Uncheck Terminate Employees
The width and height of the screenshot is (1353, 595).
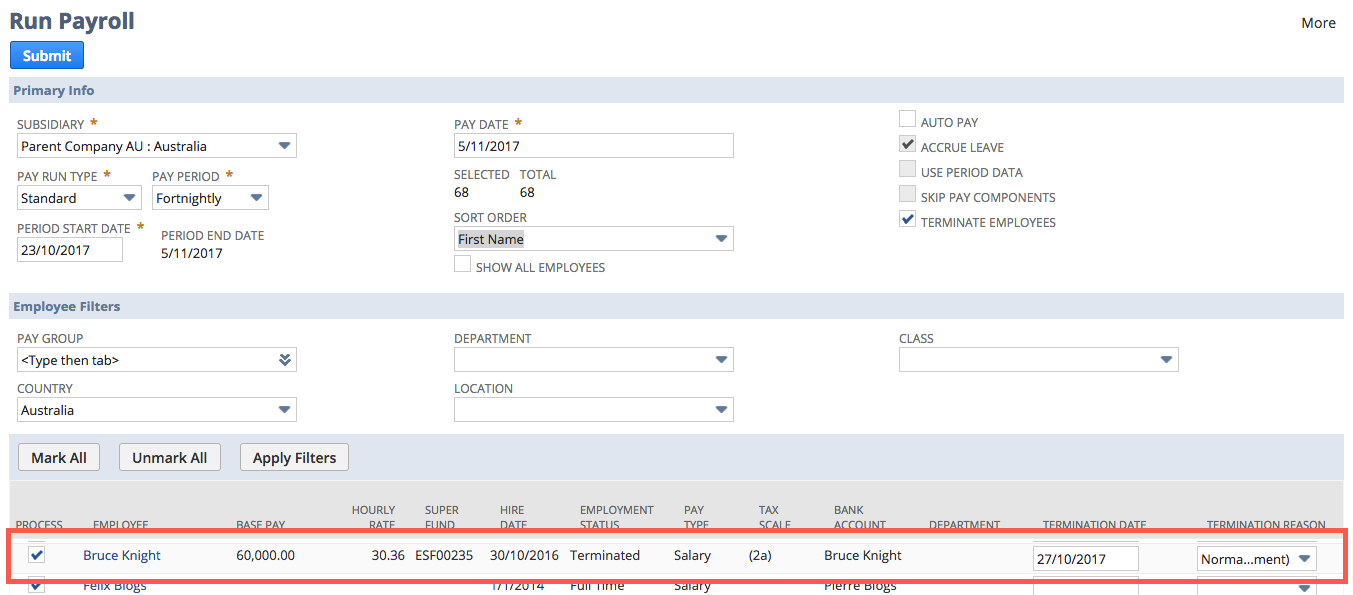(x=907, y=218)
